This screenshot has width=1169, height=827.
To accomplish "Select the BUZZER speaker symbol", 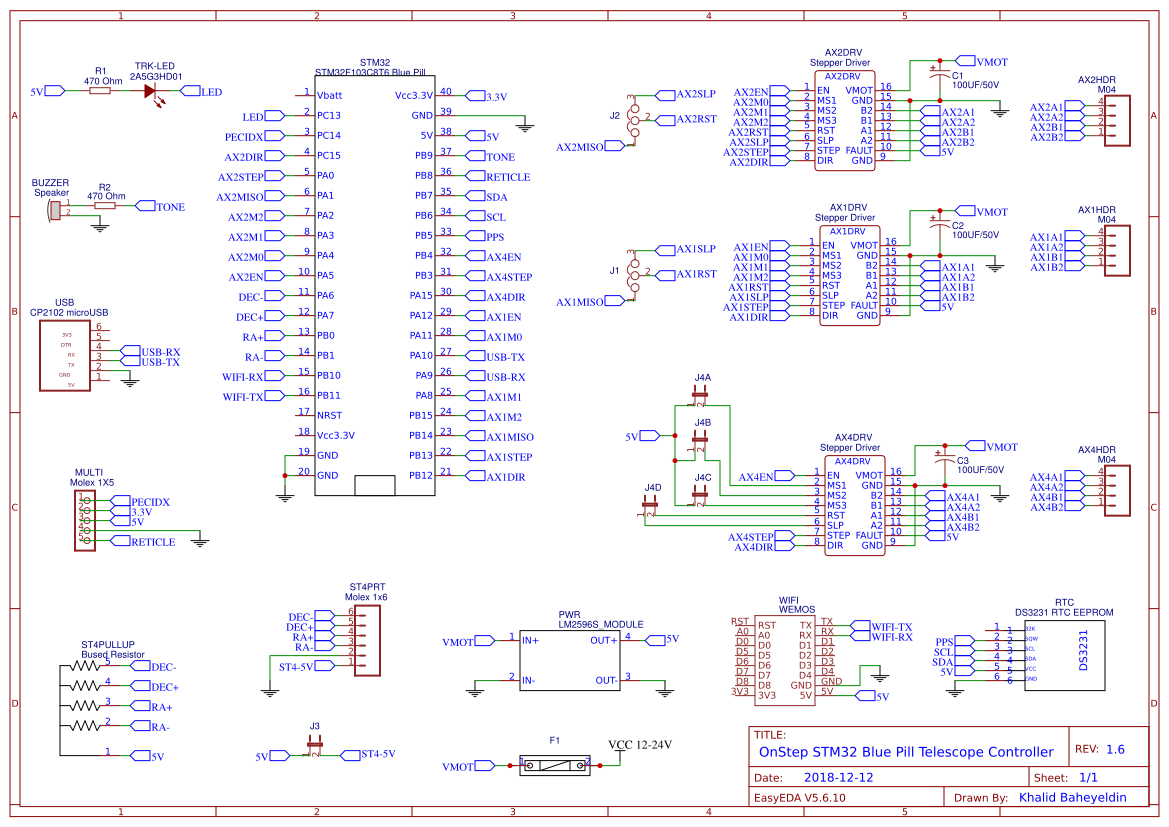I will click(54, 210).
